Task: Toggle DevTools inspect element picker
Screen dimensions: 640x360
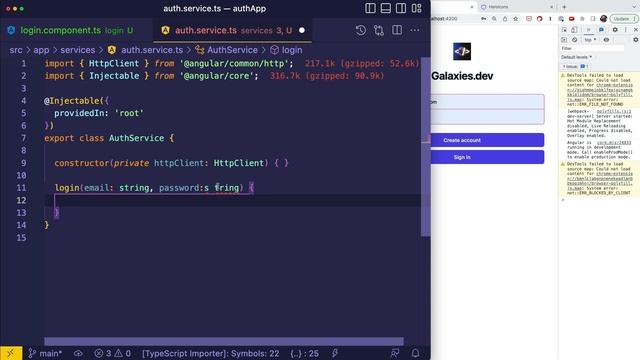Action: (x=564, y=30)
